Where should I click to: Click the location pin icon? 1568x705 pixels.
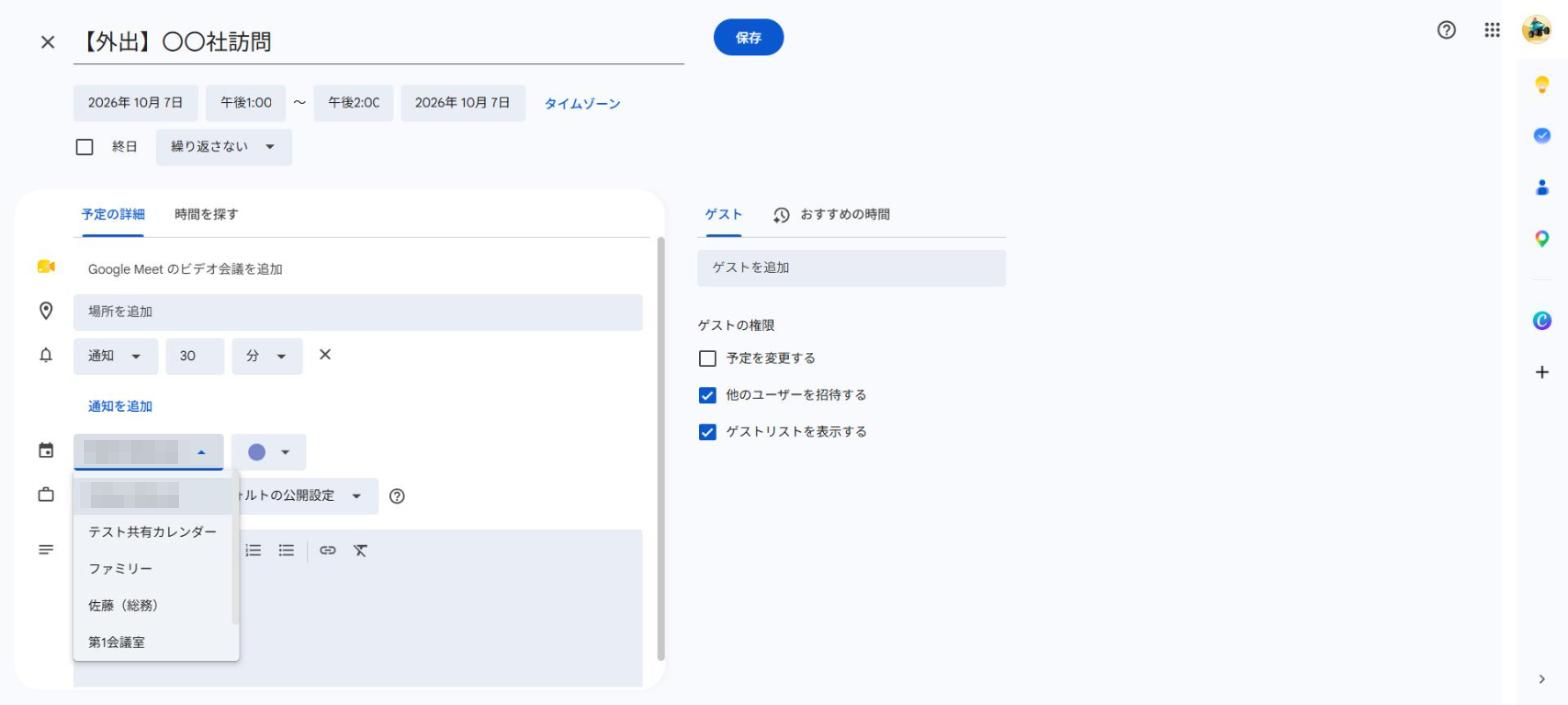click(x=46, y=311)
